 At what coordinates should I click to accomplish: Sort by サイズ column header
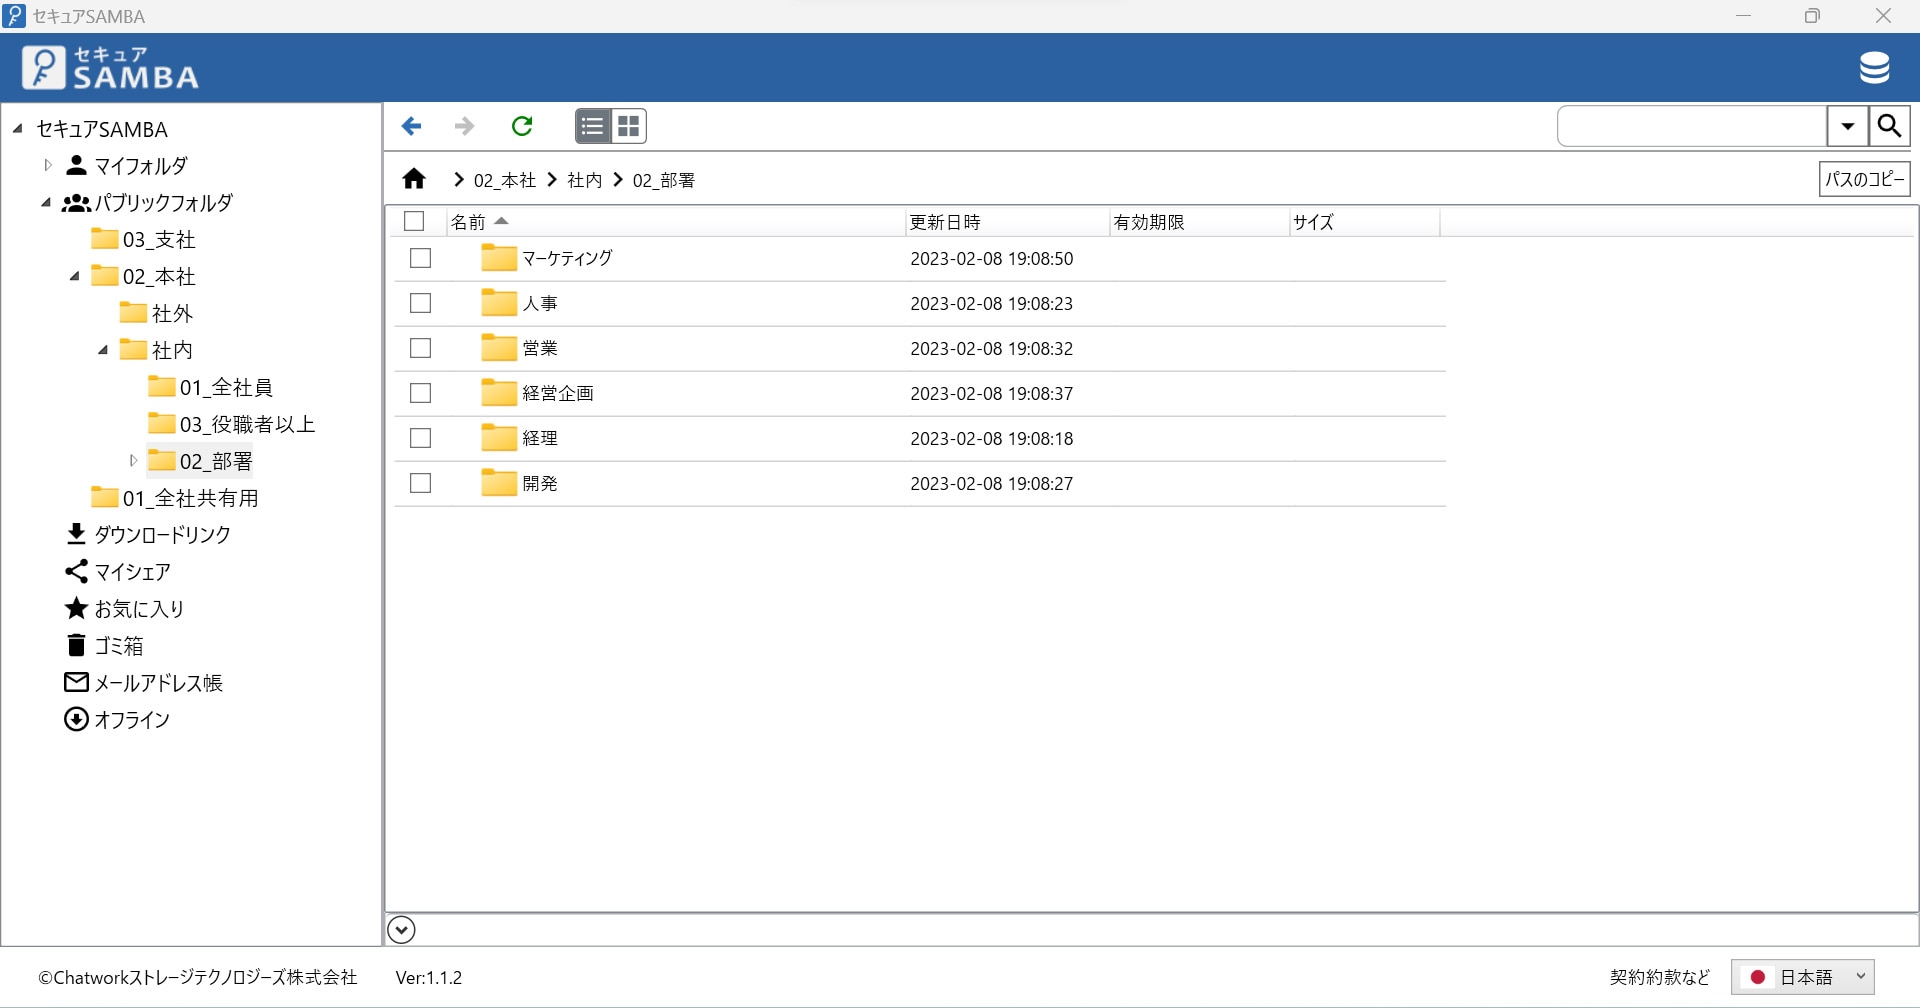point(1364,222)
